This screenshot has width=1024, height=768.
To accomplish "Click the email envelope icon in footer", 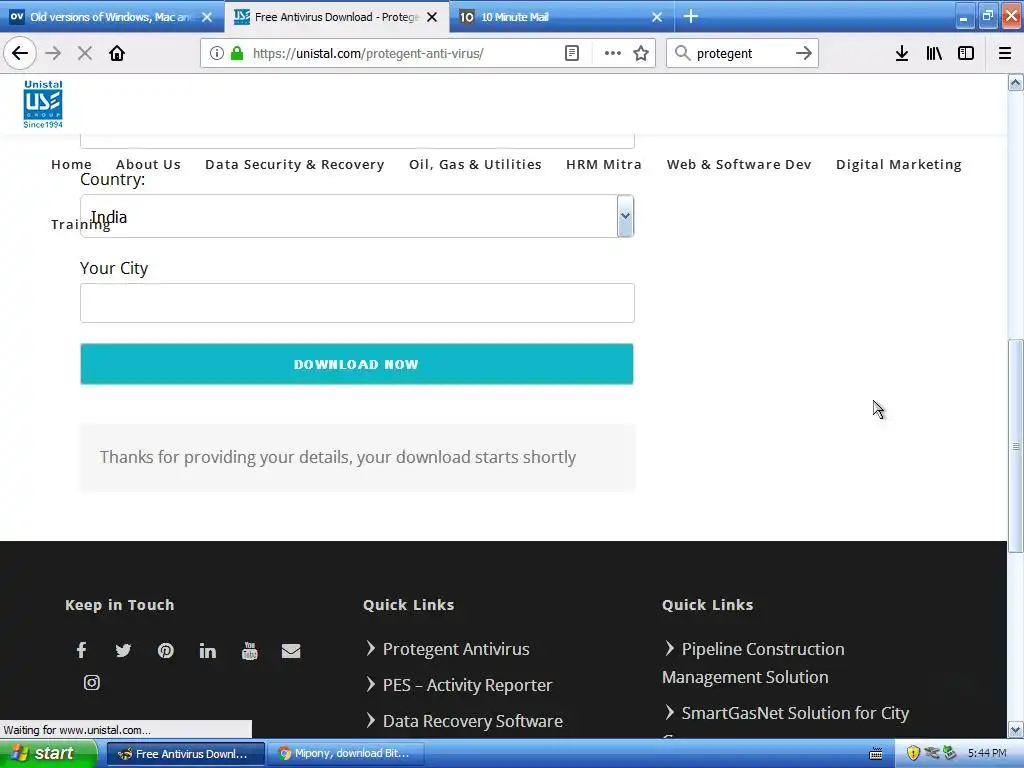I will click(x=291, y=651).
